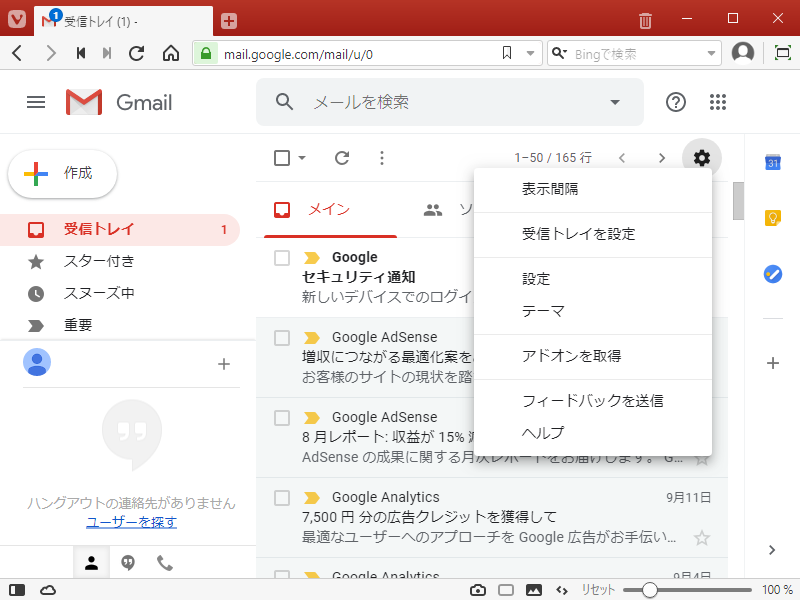Viewport: 800px width, 600px height.
Task: Open 受信トレイ folder in sidebar
Action: 120,230
